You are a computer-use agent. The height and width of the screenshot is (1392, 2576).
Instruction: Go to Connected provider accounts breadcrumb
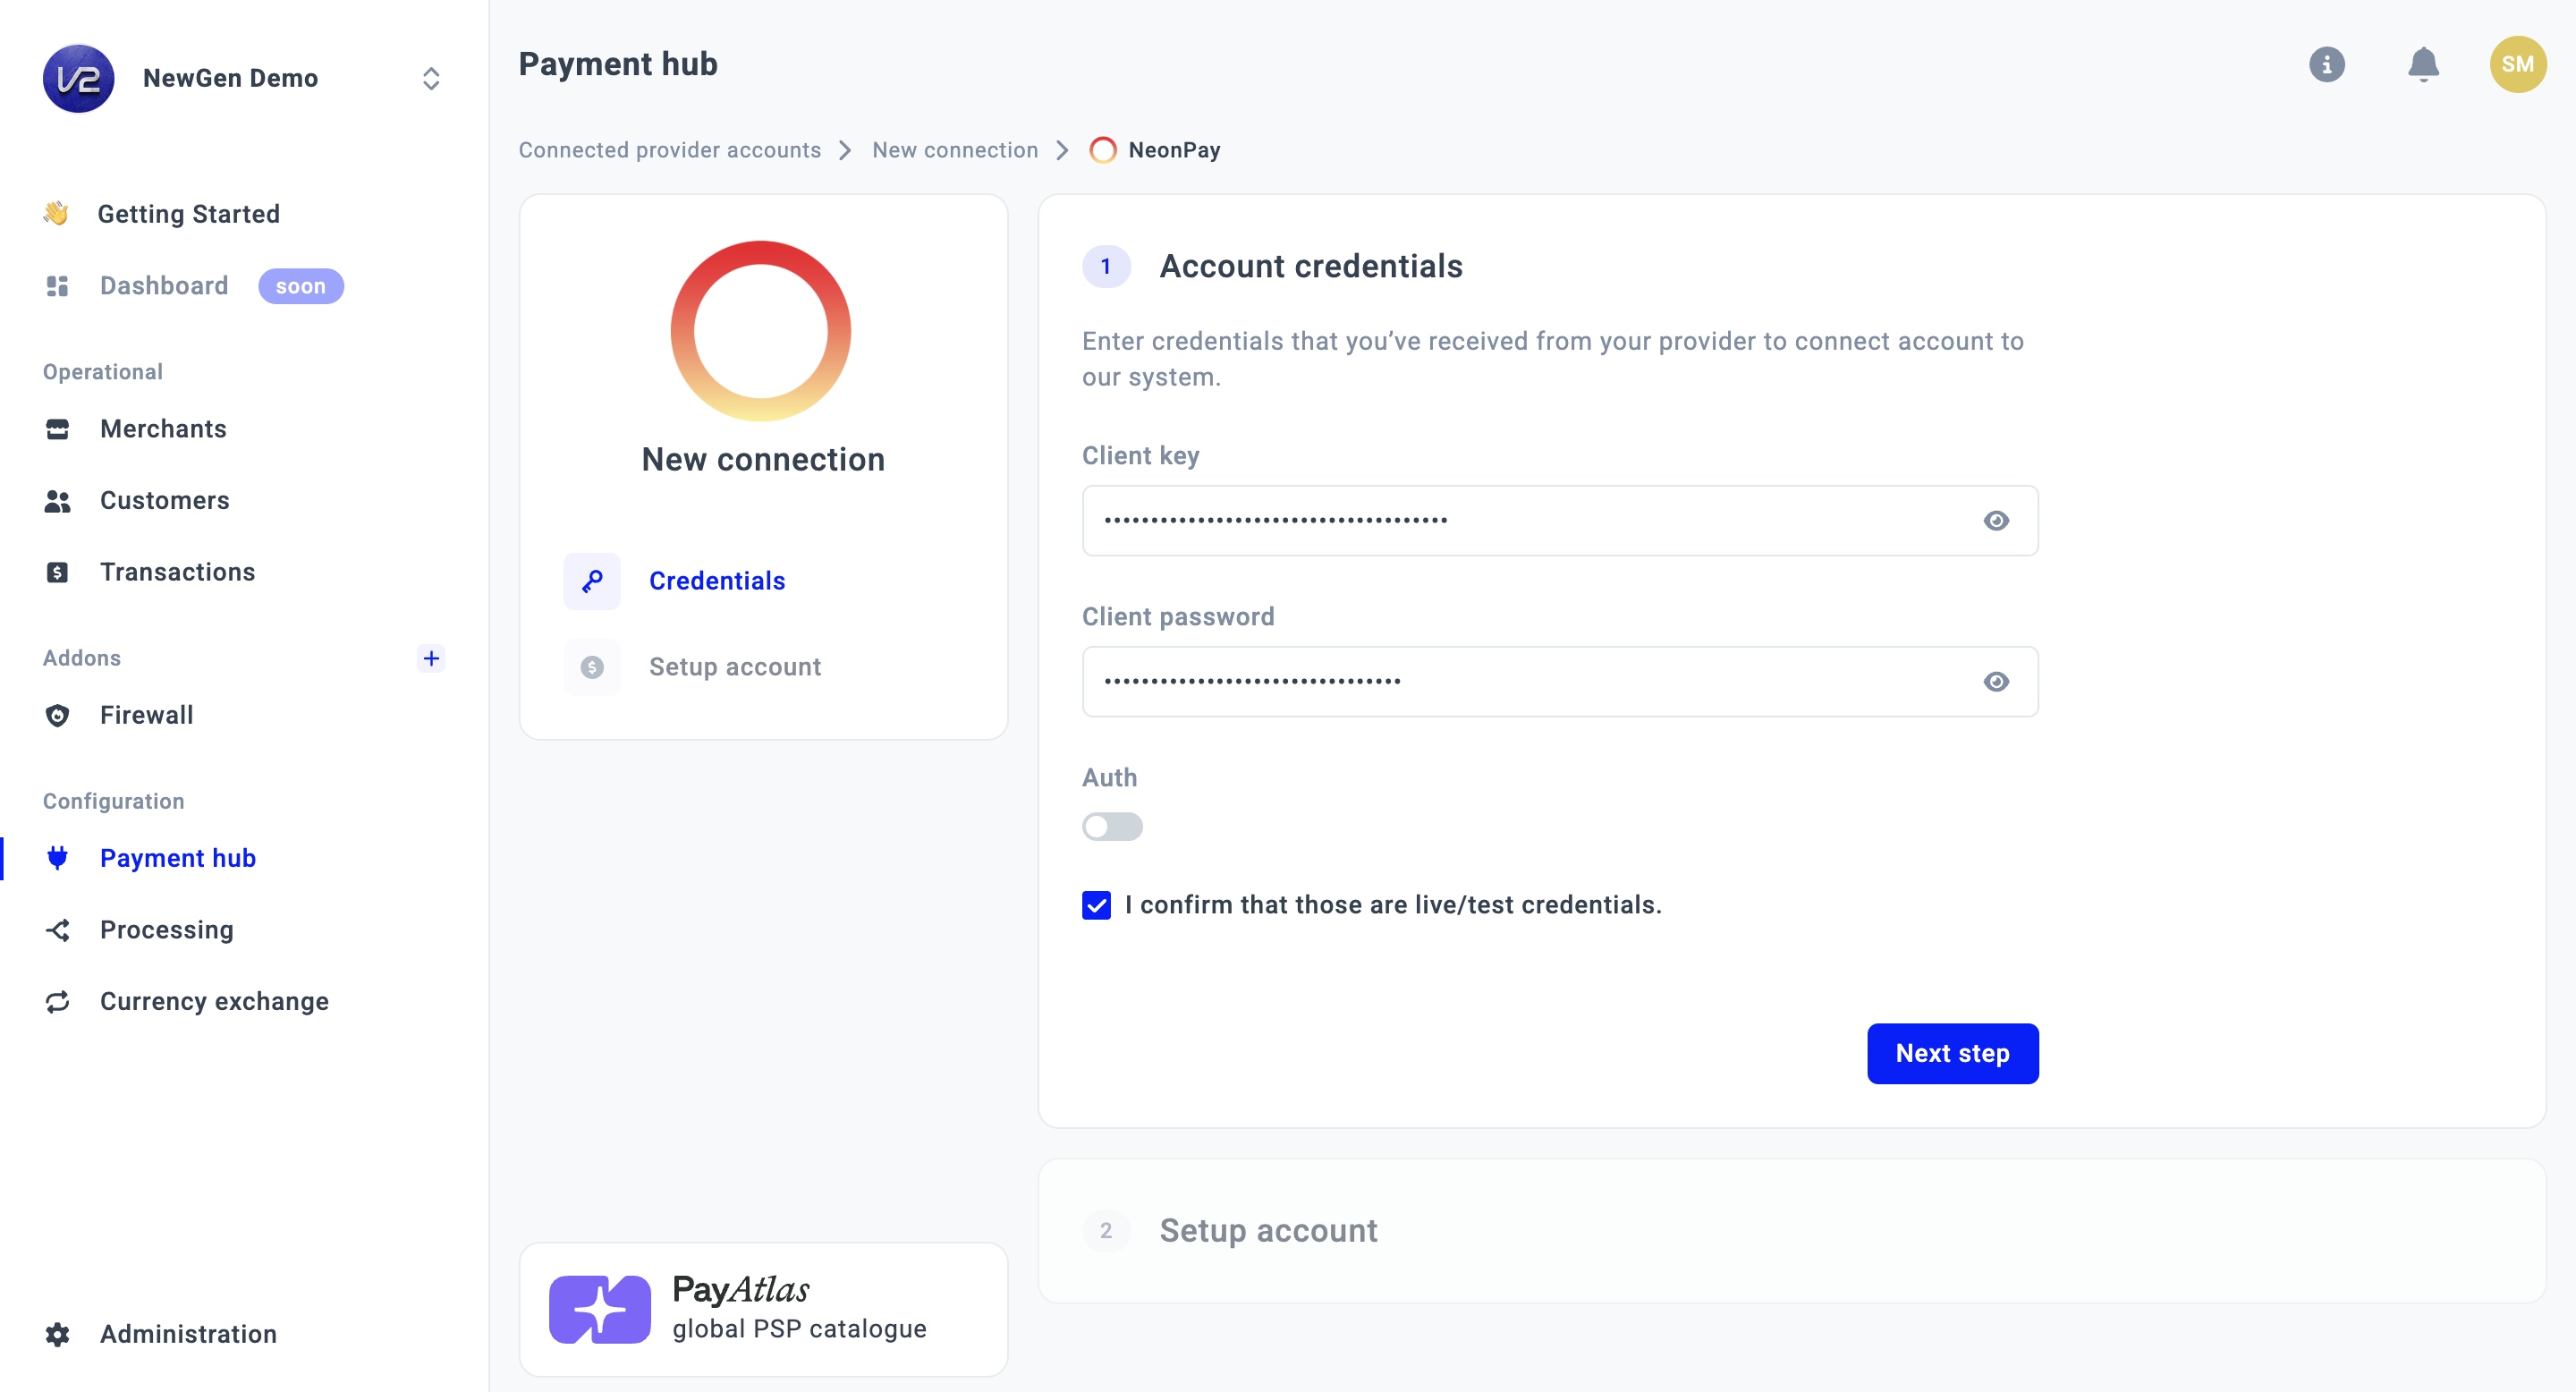[x=669, y=150]
